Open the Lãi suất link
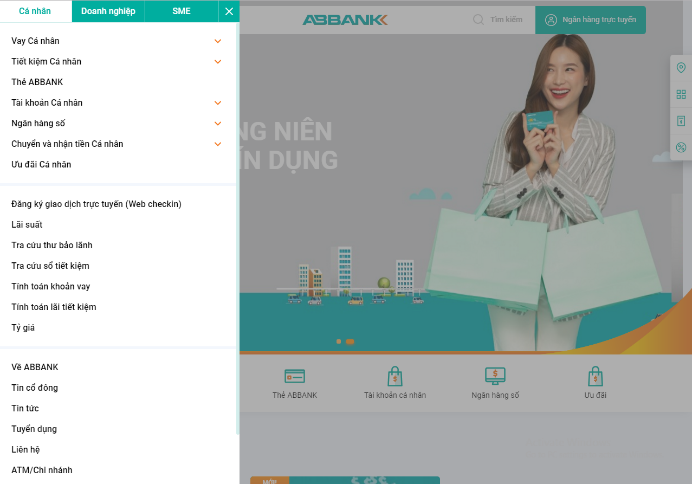The height and width of the screenshot is (484, 692). pyautogui.click(x=27, y=225)
